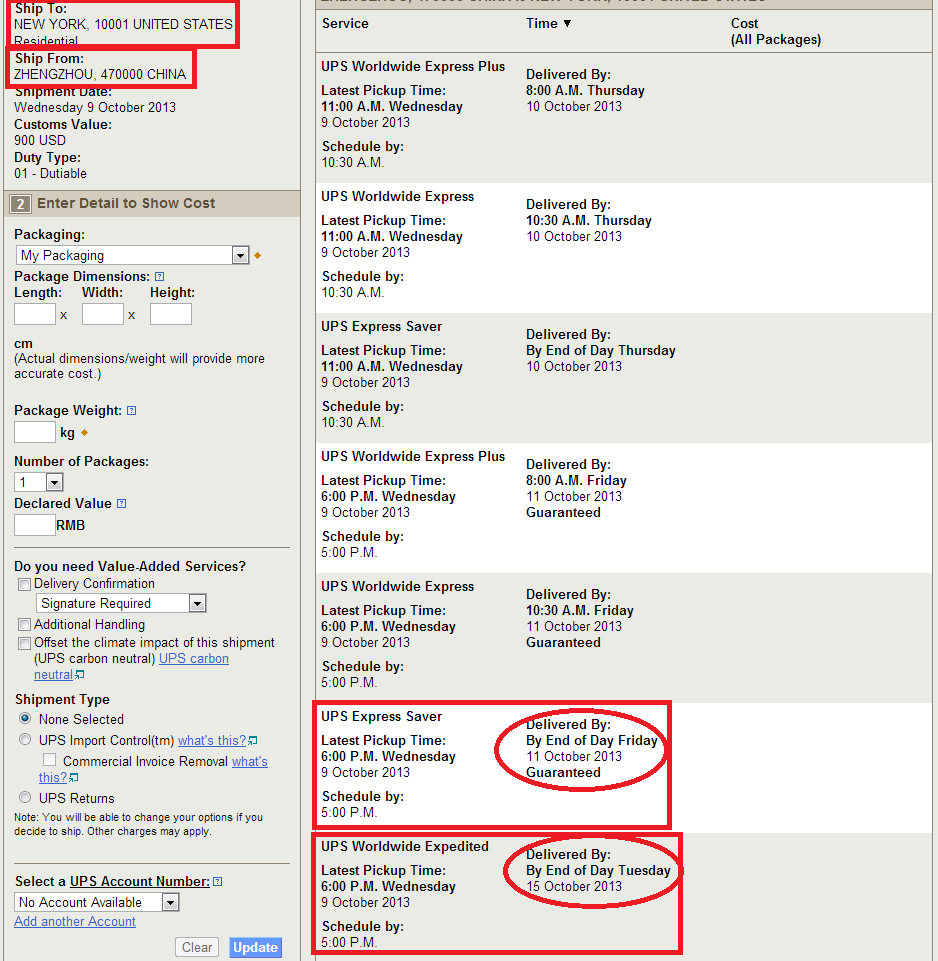Click the external-link icon after Import Control what's this

pyautogui.click(x=253, y=741)
